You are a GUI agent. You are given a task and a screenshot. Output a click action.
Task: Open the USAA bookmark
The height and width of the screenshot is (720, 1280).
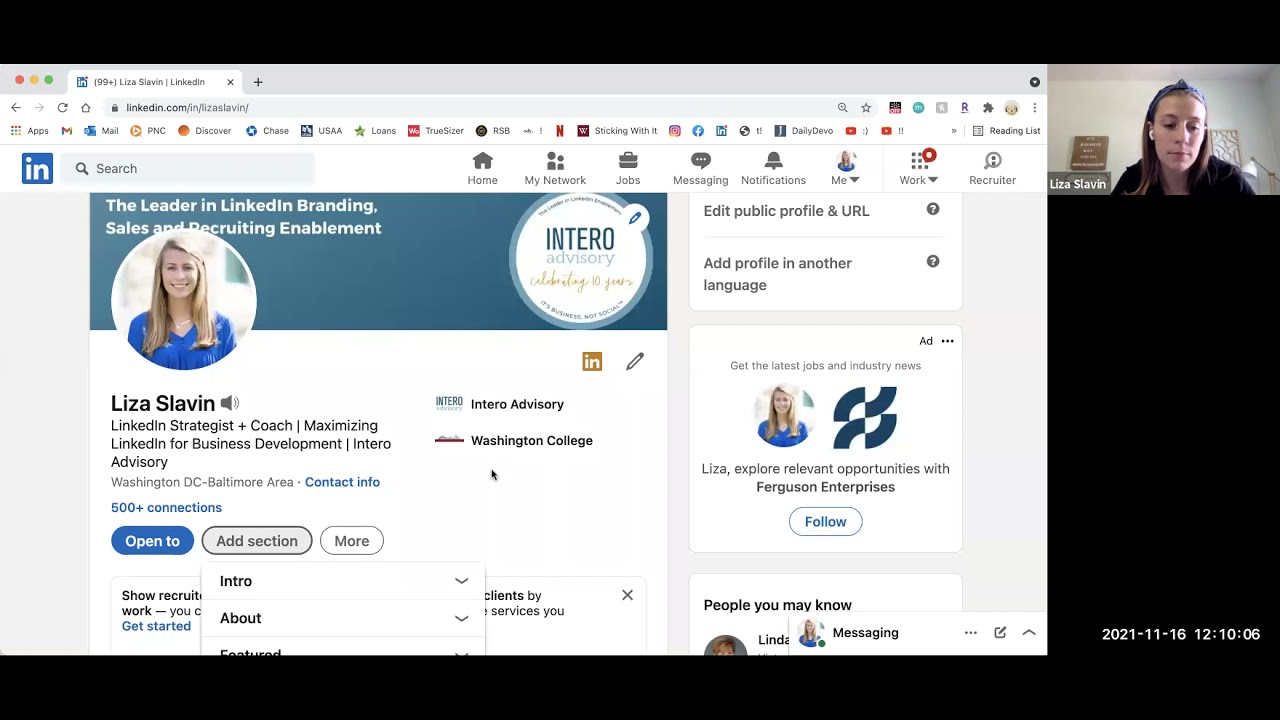tap(321, 131)
